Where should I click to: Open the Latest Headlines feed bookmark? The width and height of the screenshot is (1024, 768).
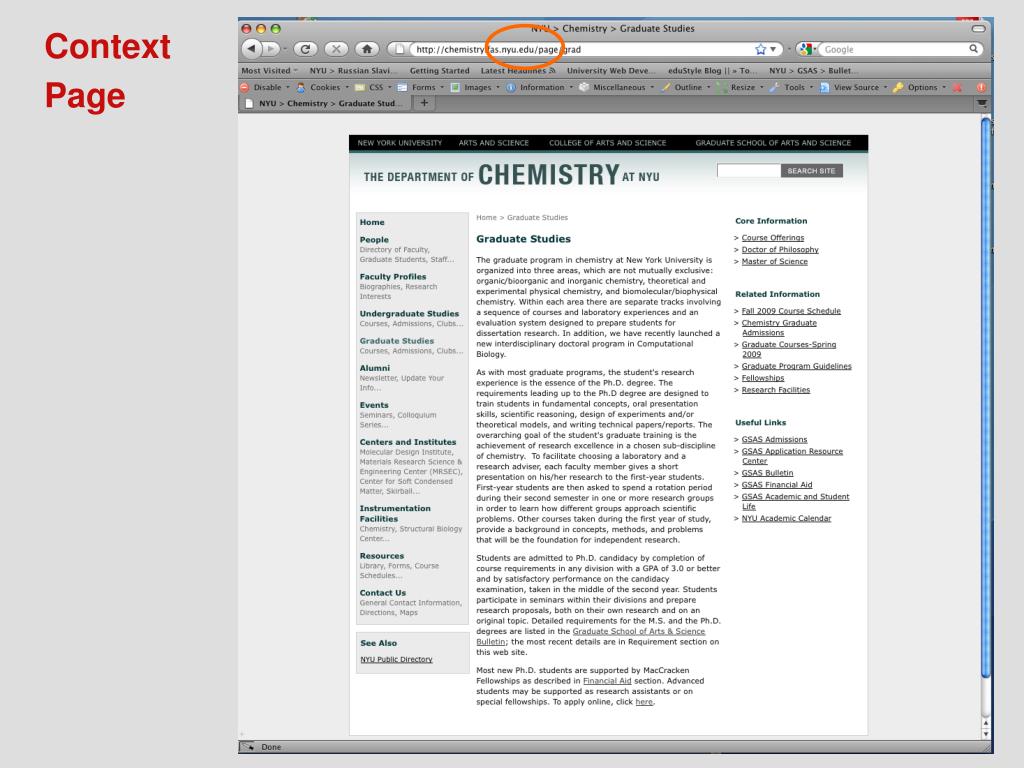coord(518,71)
